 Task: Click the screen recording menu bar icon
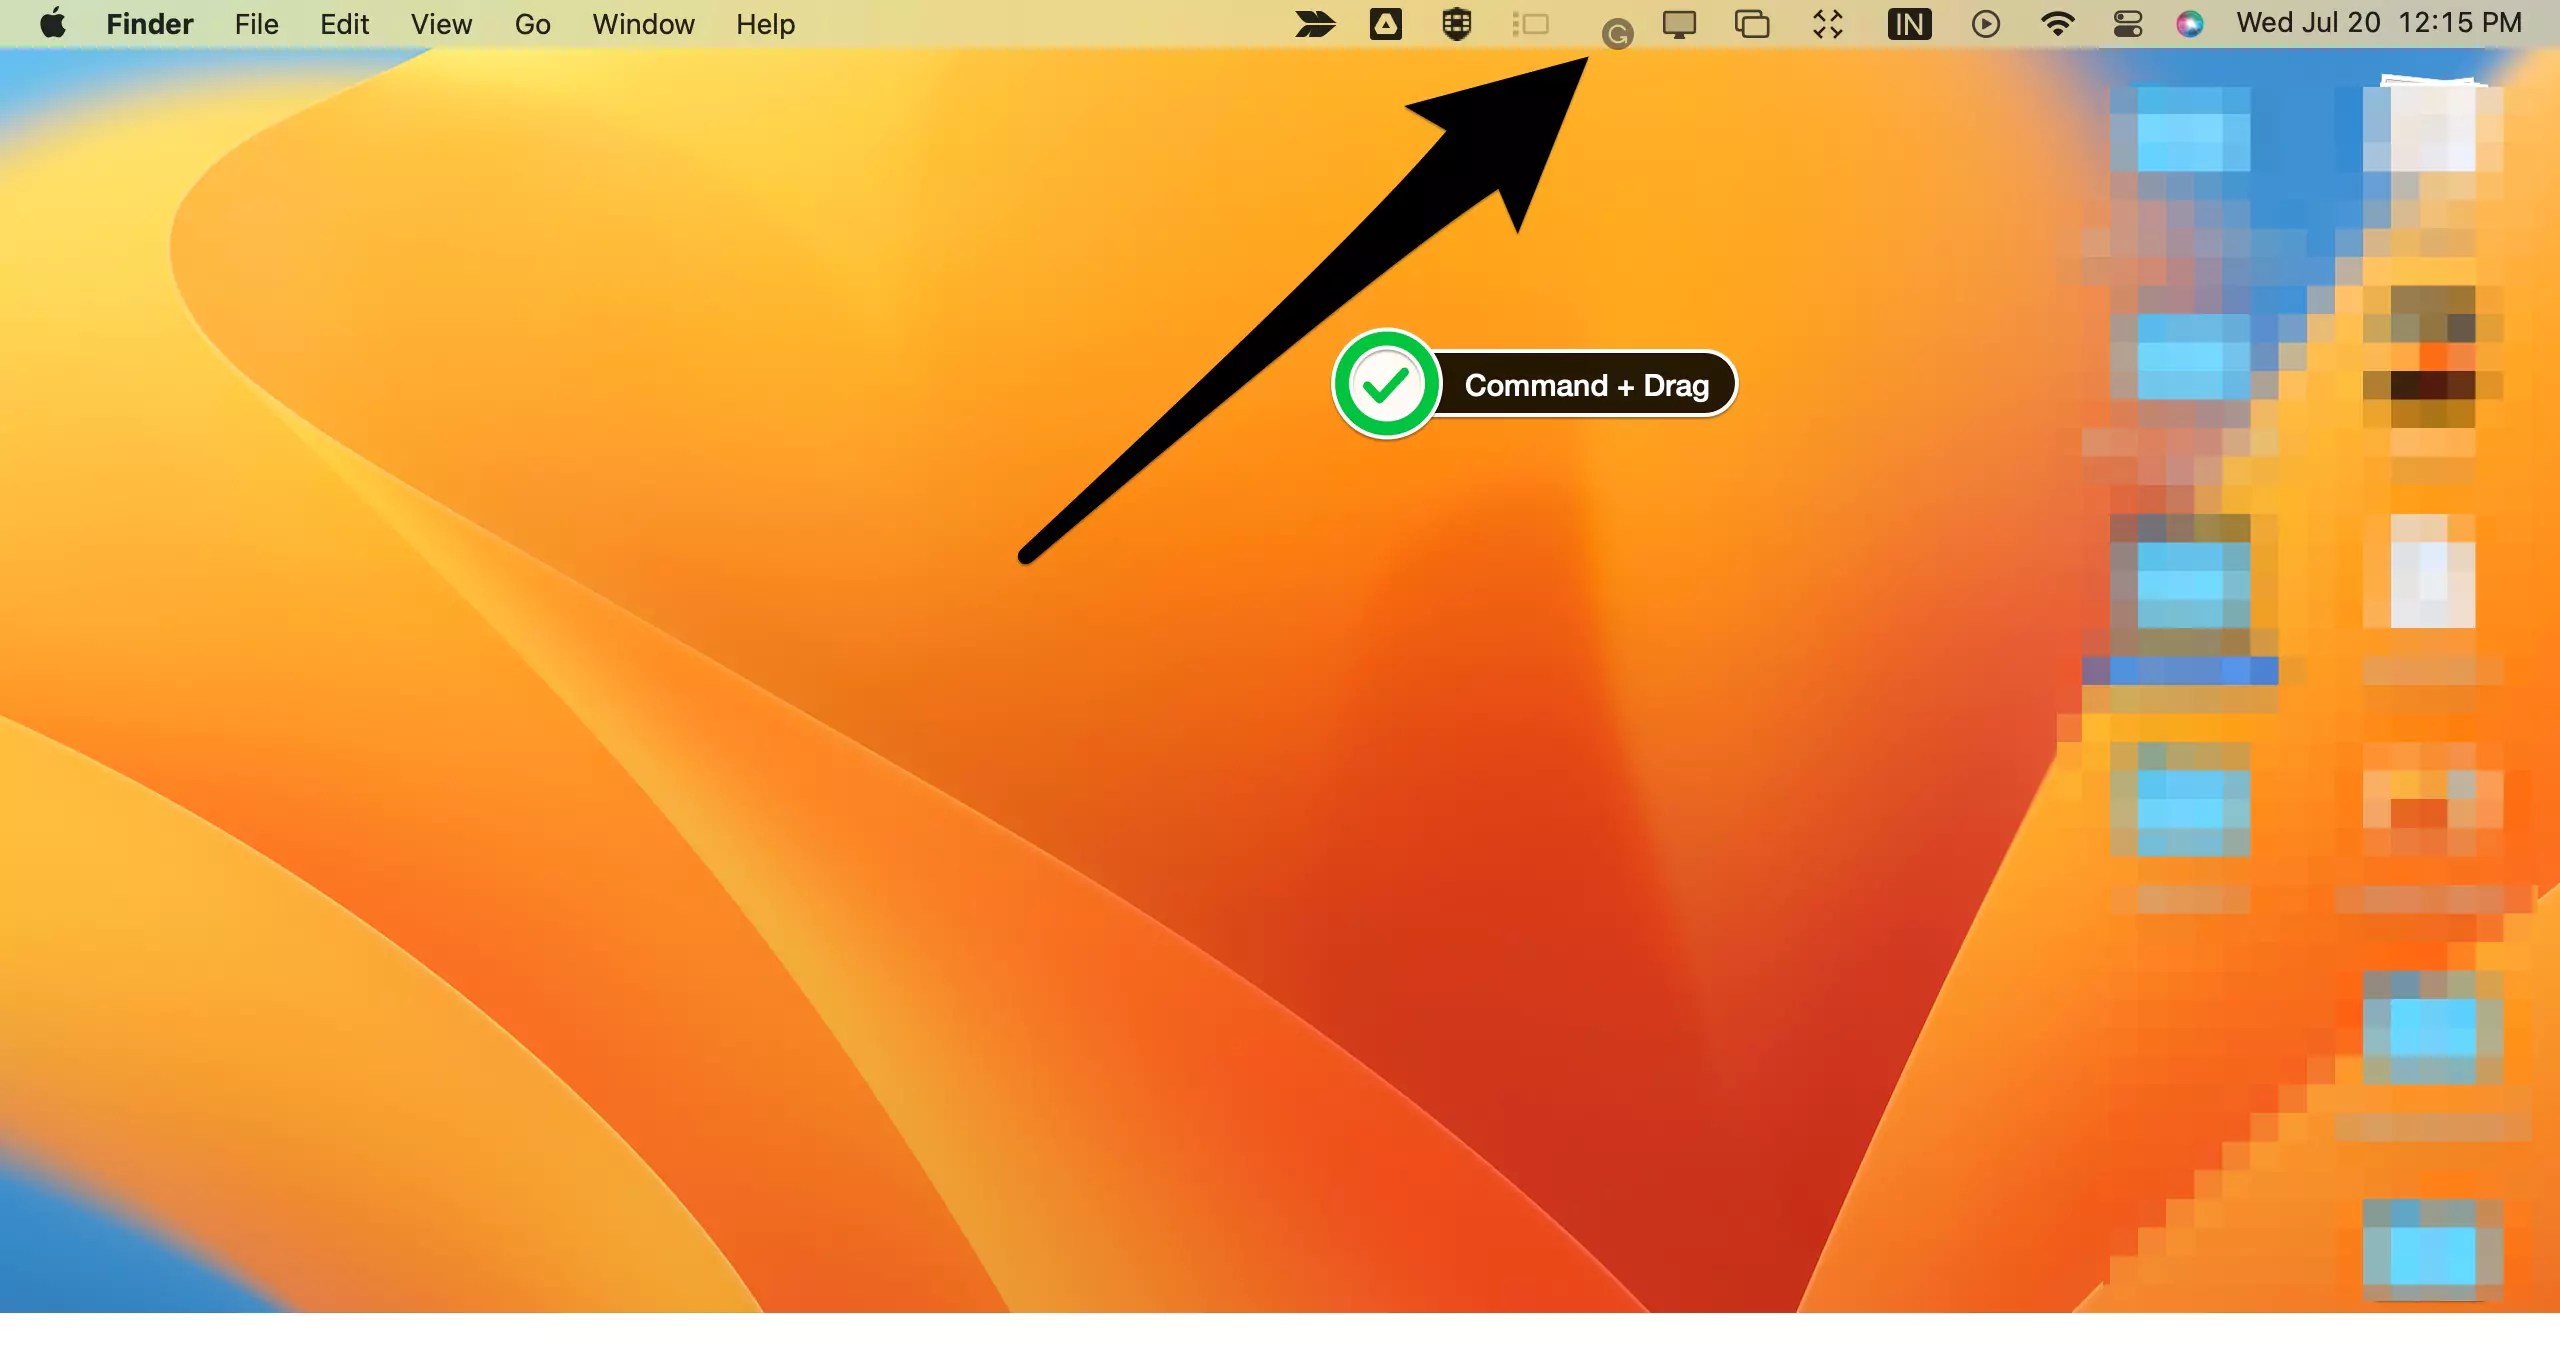[x=1532, y=24]
